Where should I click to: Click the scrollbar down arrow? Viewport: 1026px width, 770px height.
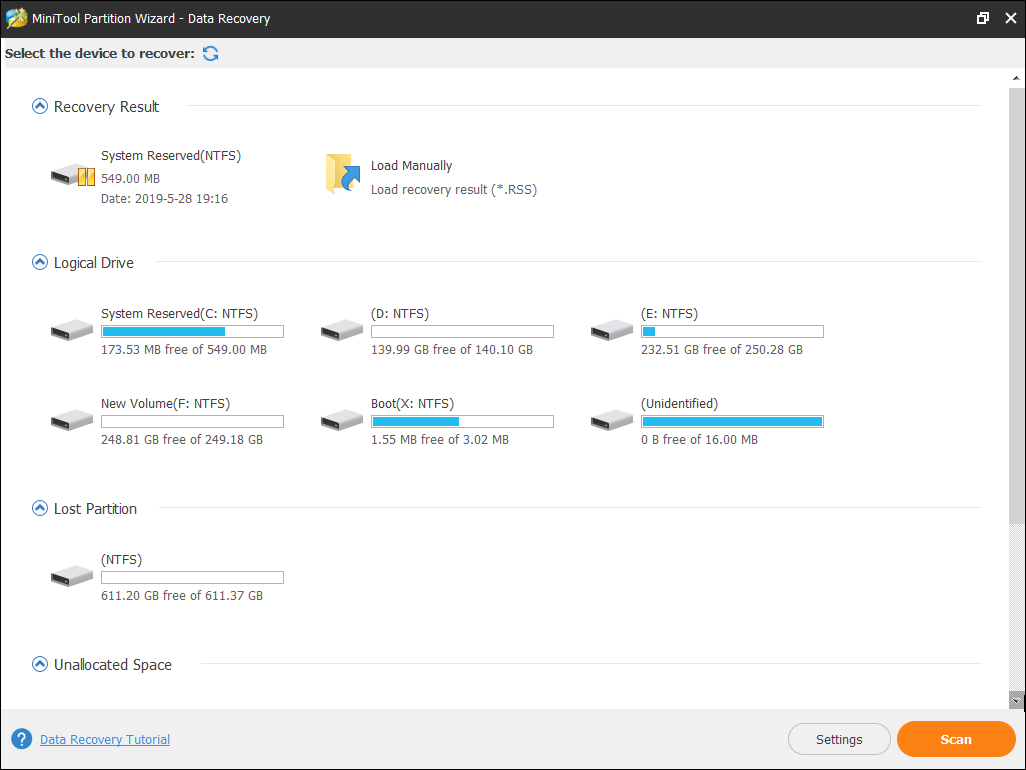pyautogui.click(x=1017, y=701)
